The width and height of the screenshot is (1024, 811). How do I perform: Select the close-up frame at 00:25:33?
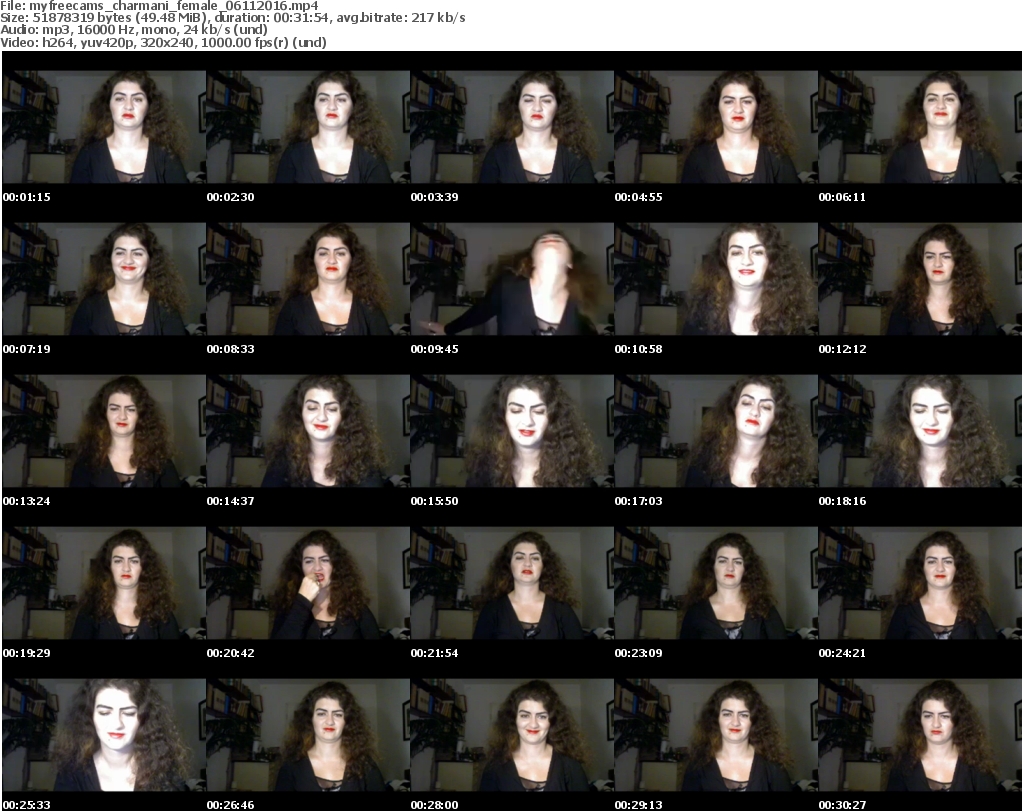coord(104,735)
